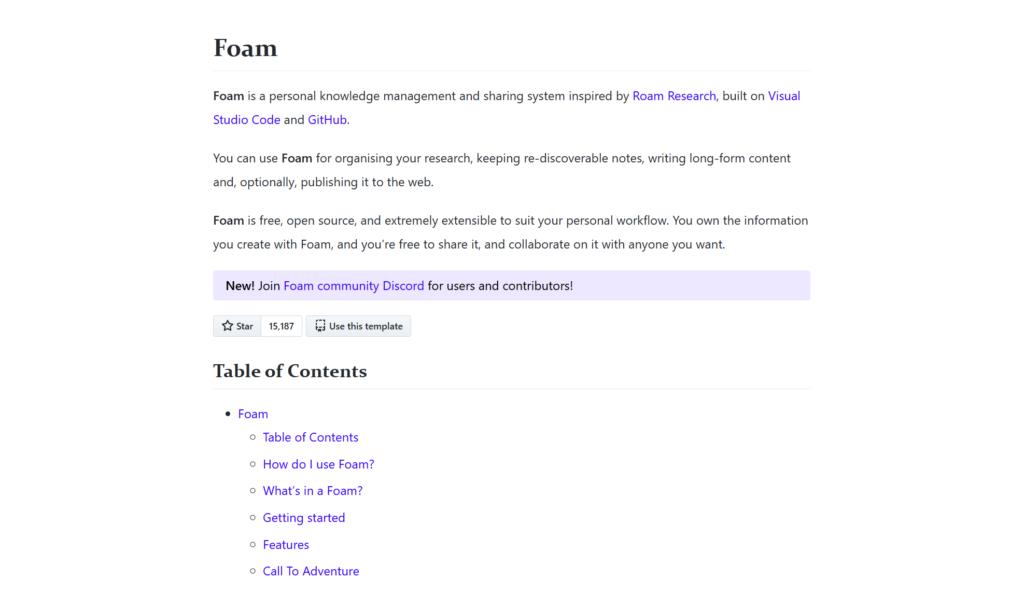The width and height of the screenshot is (1024, 592).
Task: Click the Foam page title heading
Action: tap(245, 48)
